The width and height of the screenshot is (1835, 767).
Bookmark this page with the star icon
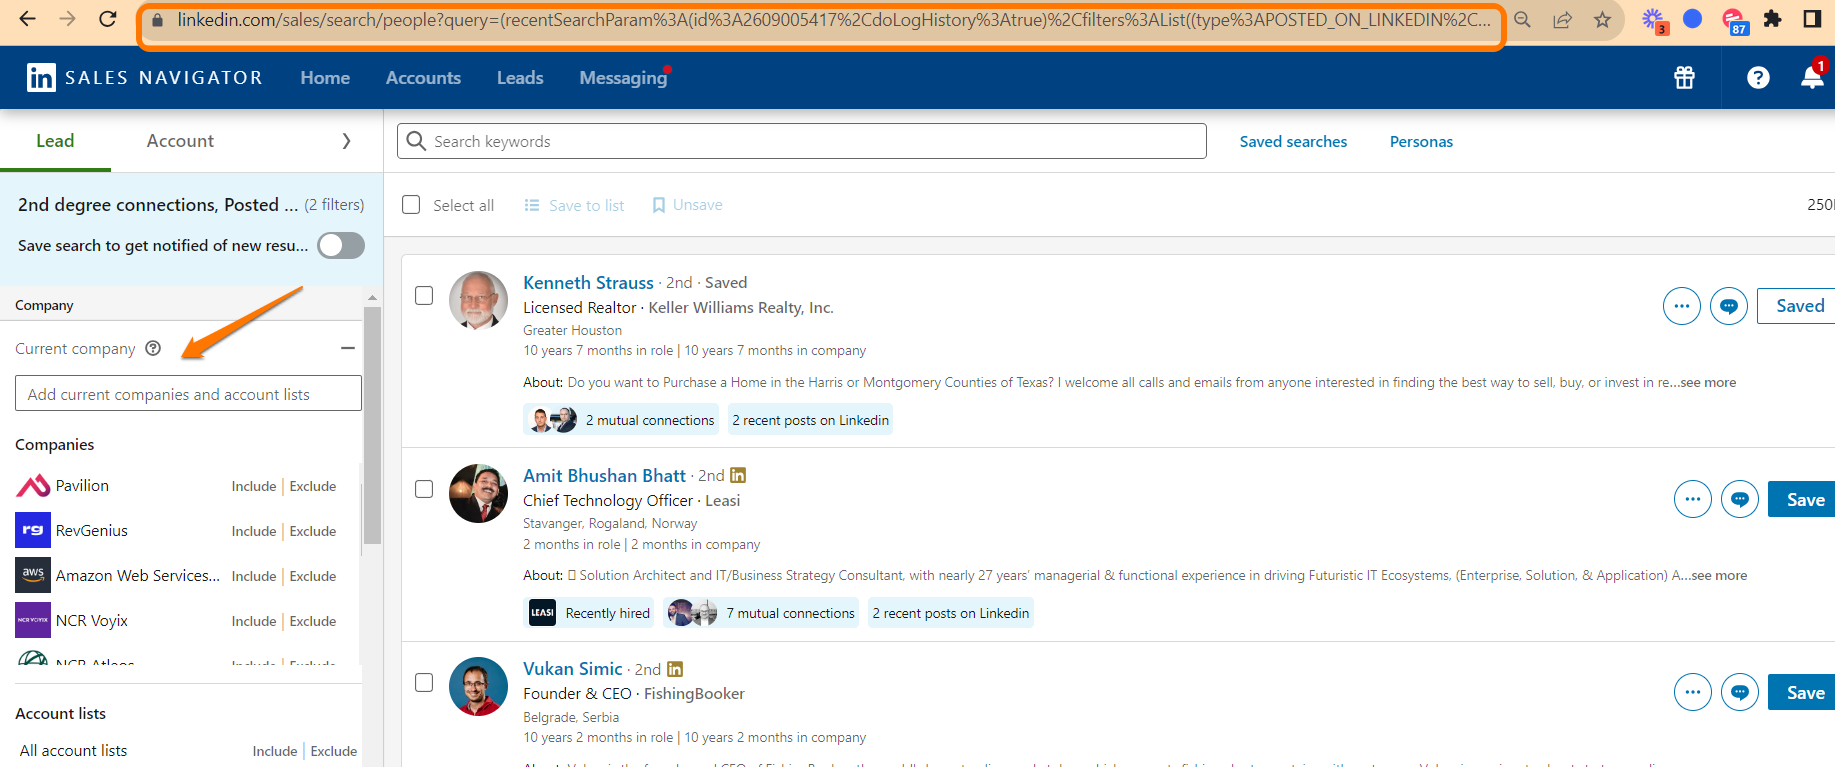pyautogui.click(x=1602, y=20)
